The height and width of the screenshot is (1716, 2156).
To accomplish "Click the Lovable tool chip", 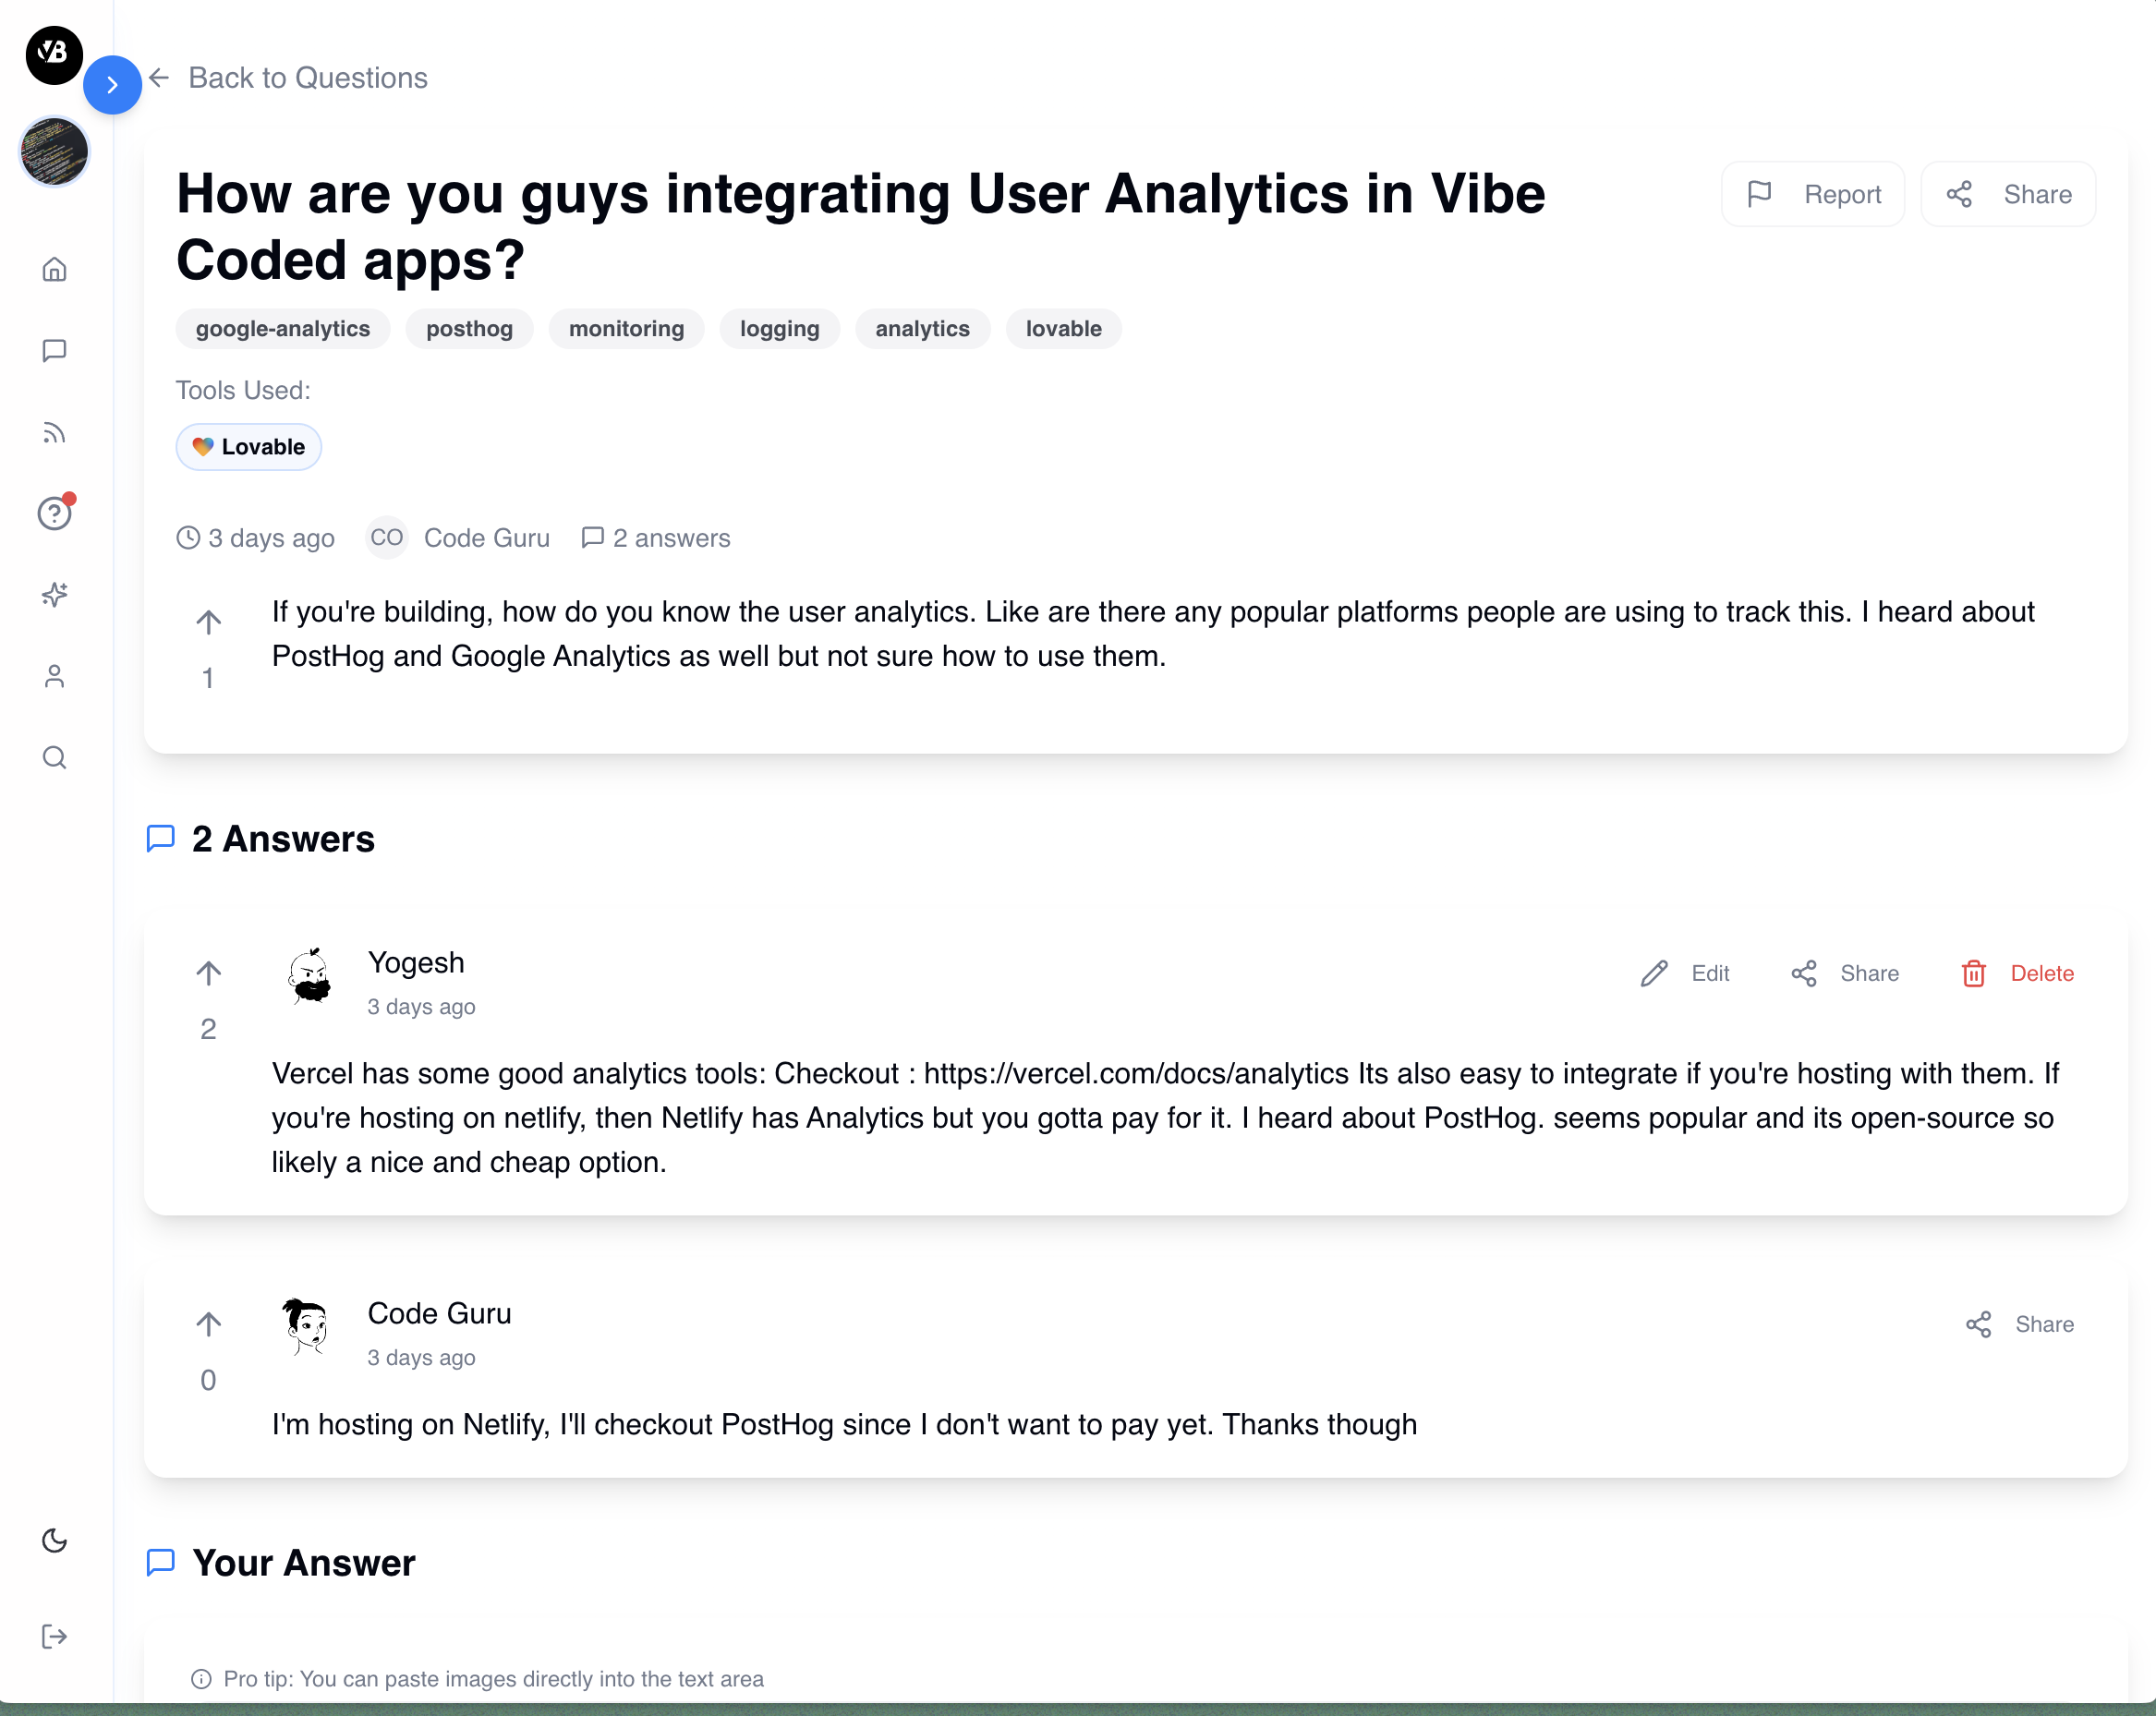I will (248, 447).
